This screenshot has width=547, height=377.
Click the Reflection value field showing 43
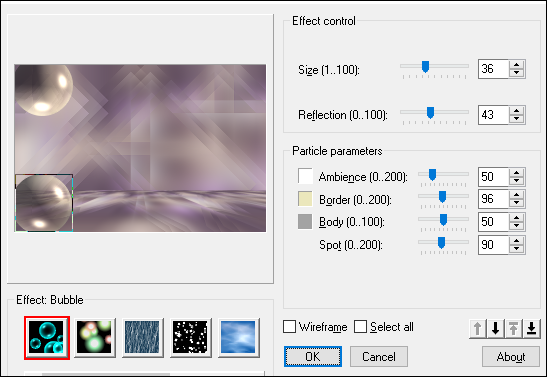[494, 115]
